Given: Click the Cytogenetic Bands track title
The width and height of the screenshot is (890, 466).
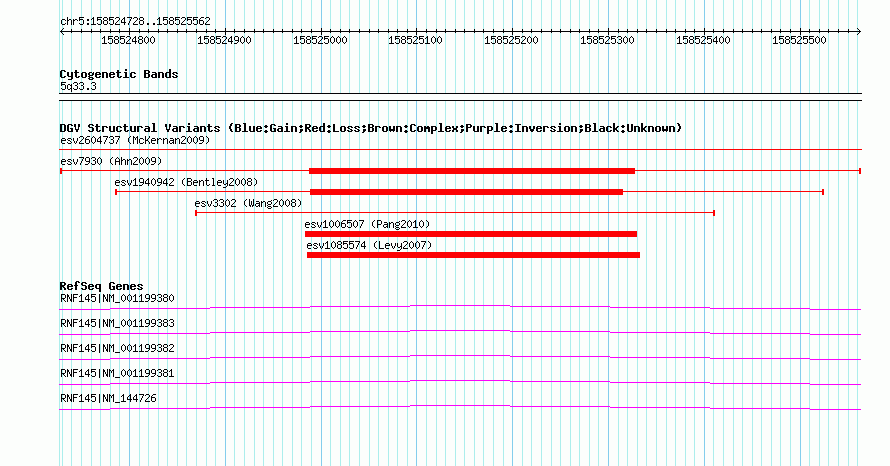Looking at the screenshot, I should (x=119, y=74).
